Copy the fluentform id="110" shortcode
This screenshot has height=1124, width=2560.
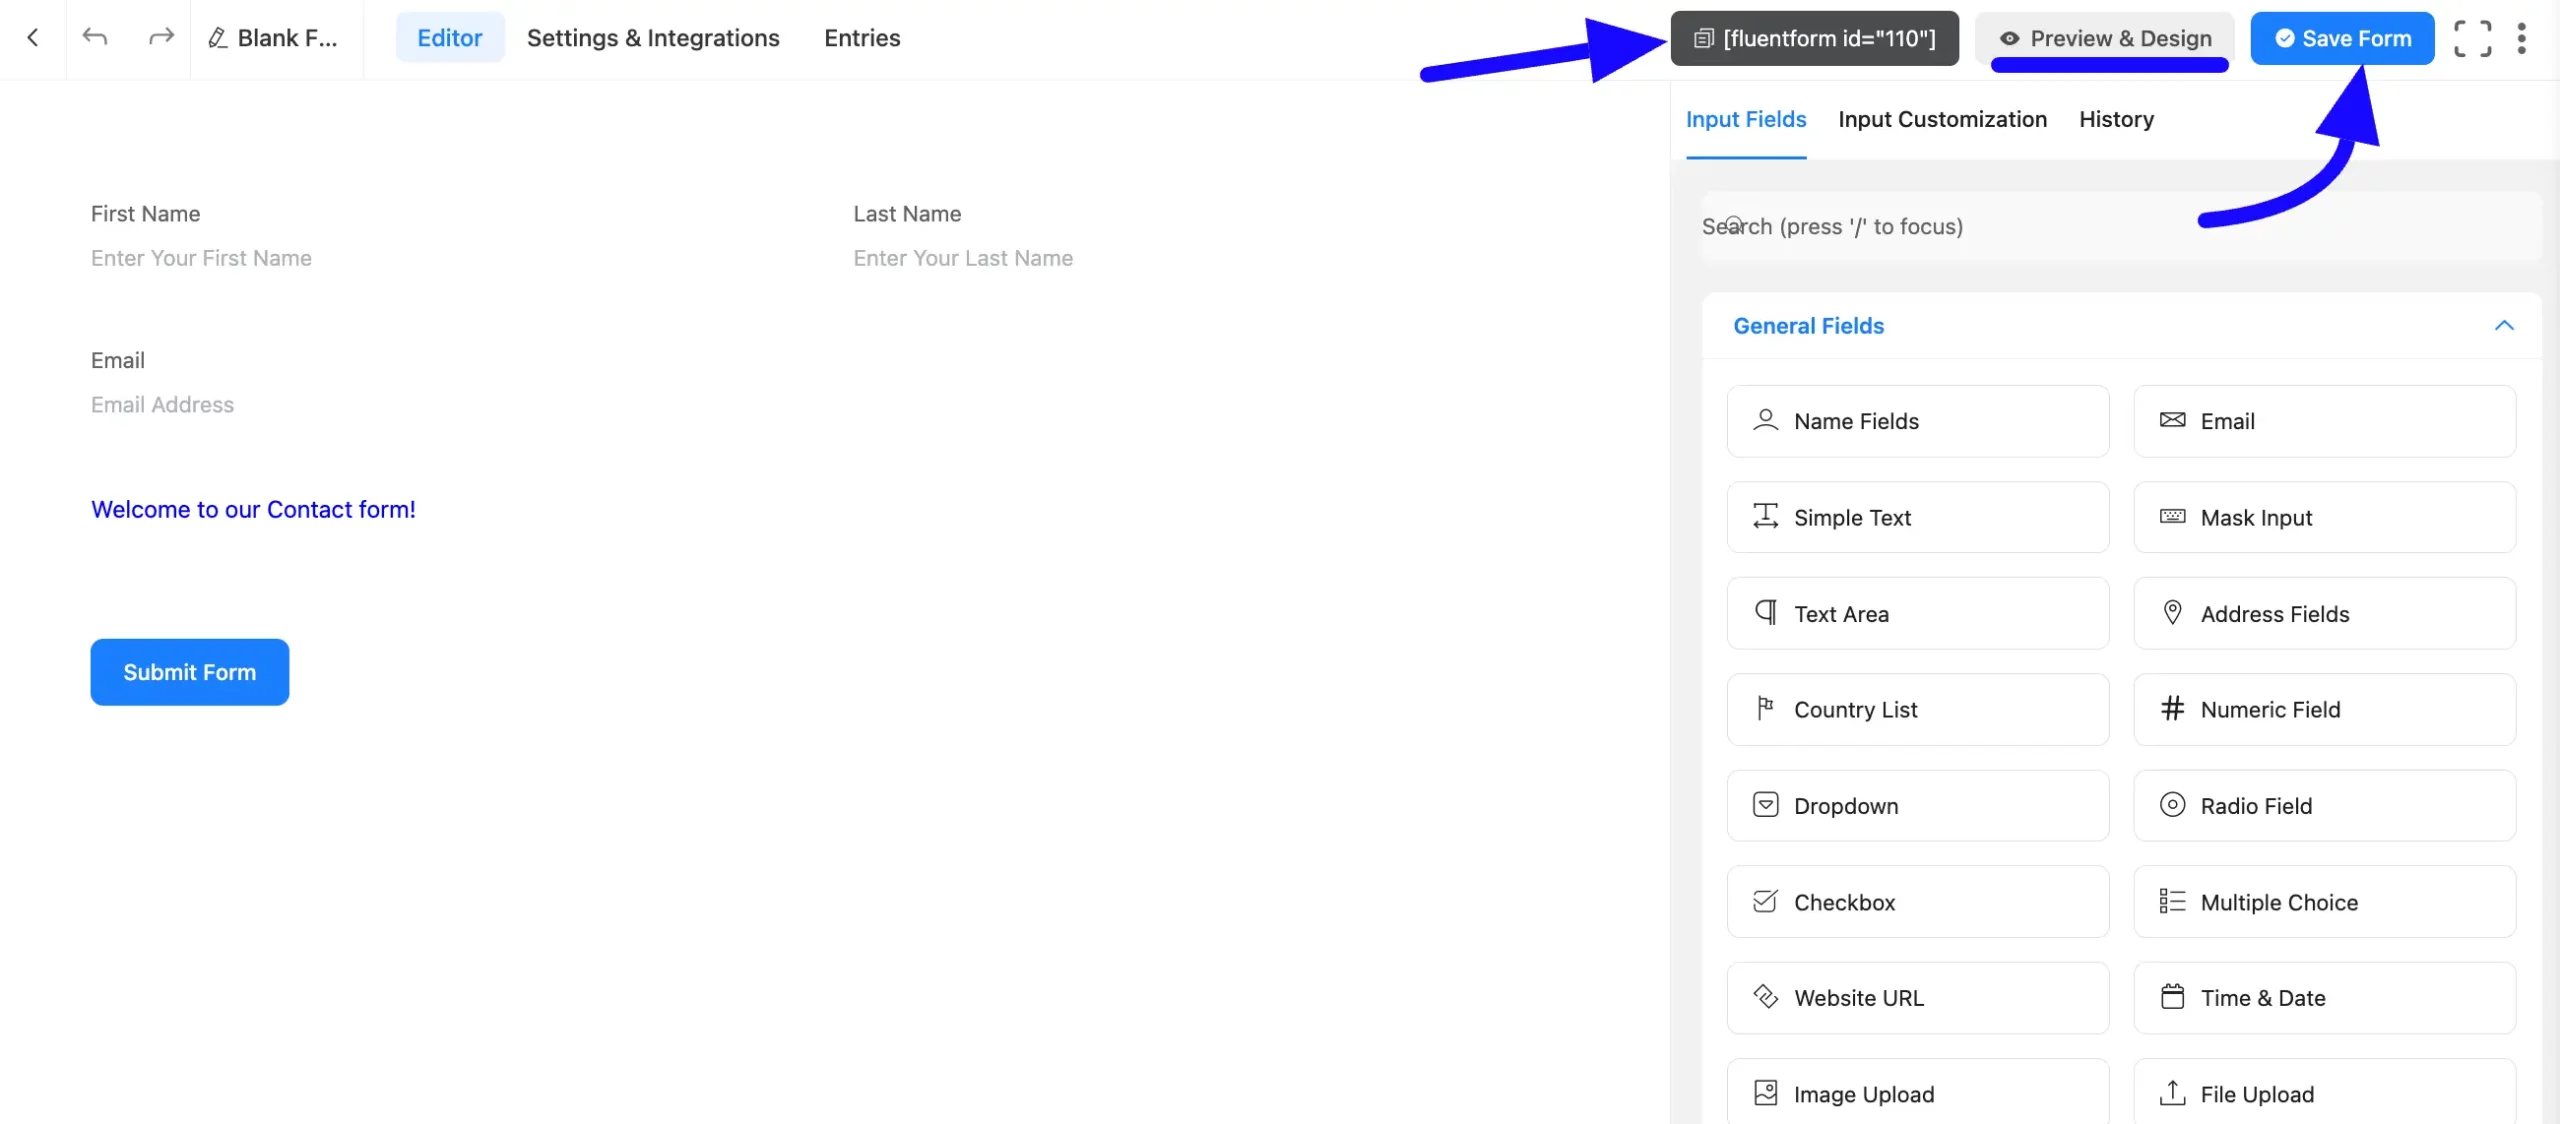pos(1814,39)
